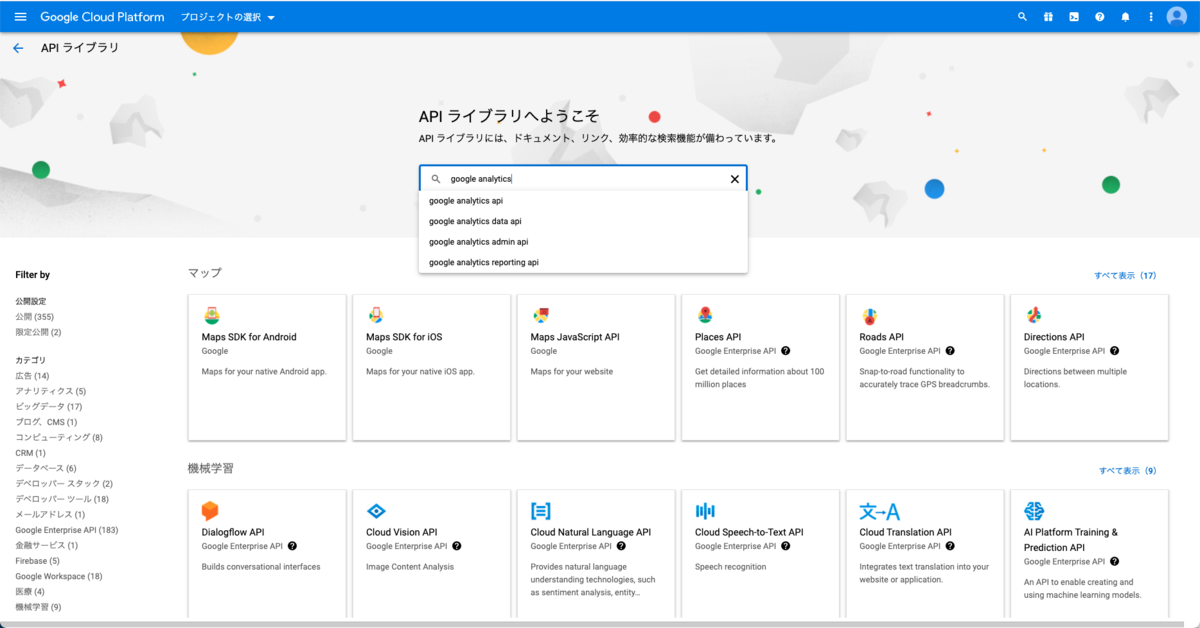
Task: Show all 17 Maps APIs via すべて表示
Action: tap(1125, 275)
